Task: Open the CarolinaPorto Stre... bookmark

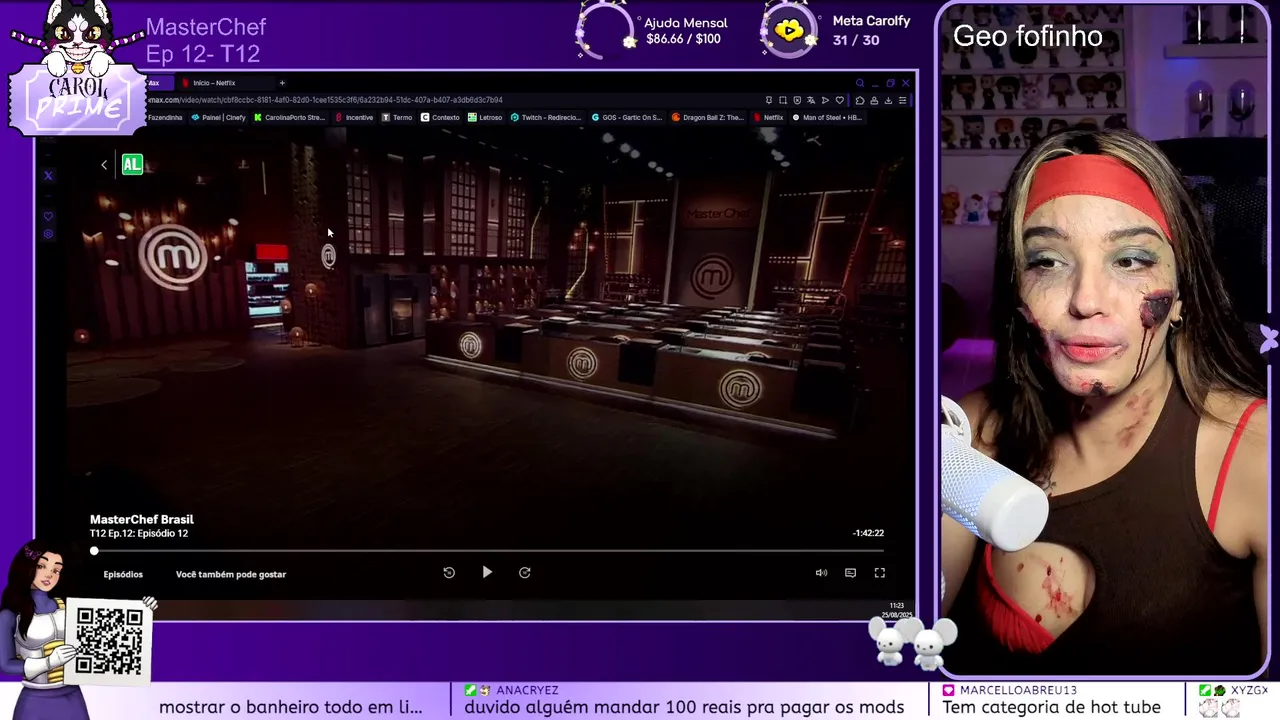Action: pos(289,117)
